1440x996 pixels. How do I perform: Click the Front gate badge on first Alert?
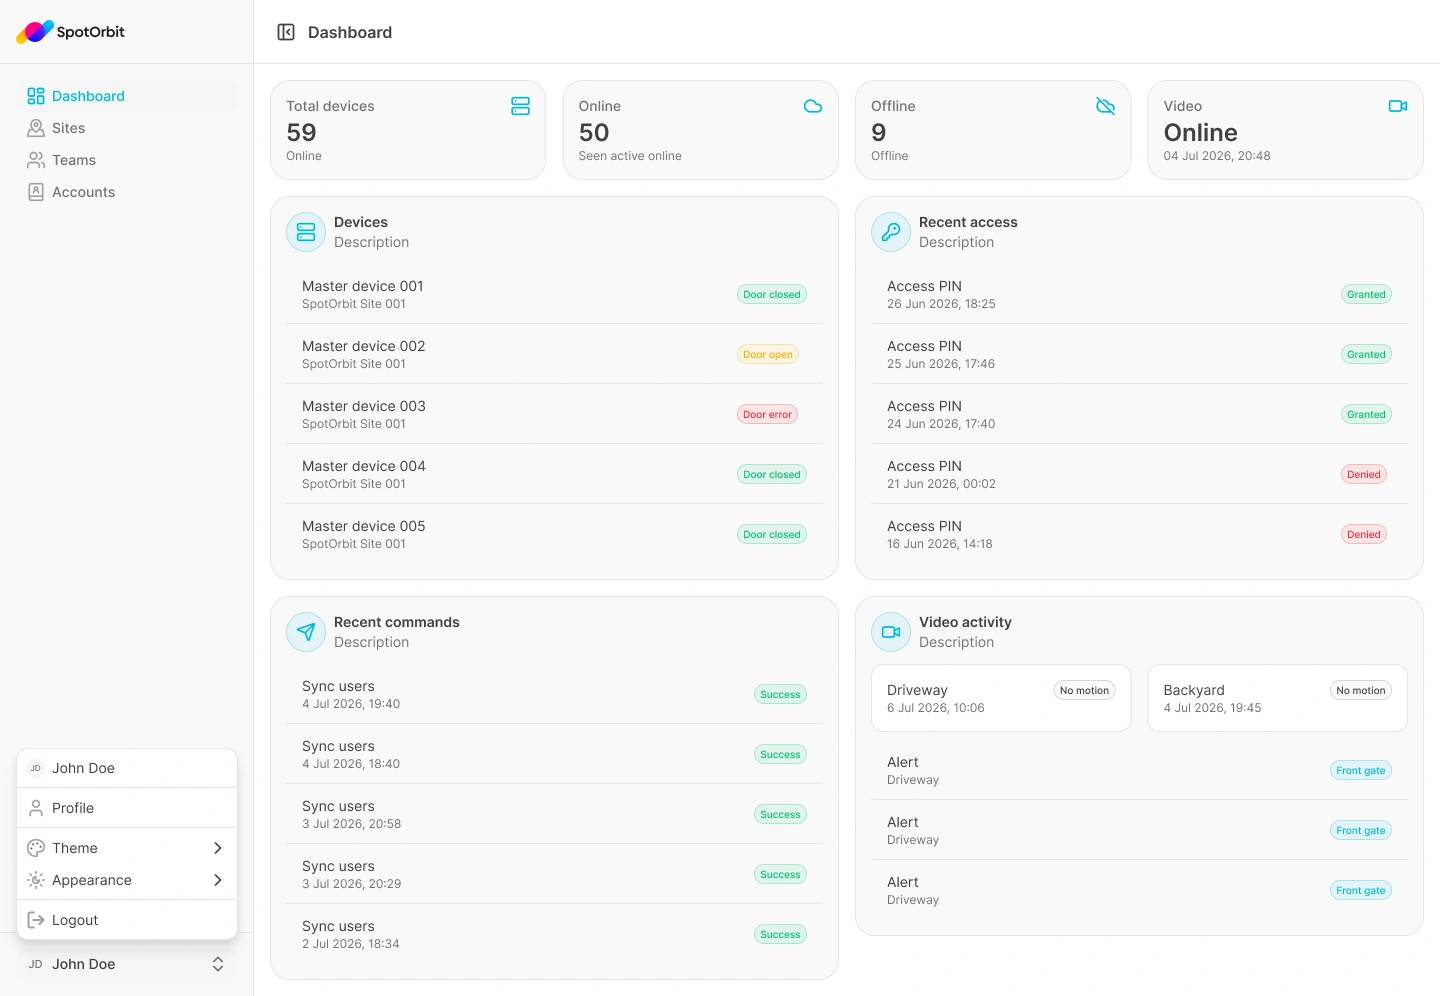(x=1361, y=770)
